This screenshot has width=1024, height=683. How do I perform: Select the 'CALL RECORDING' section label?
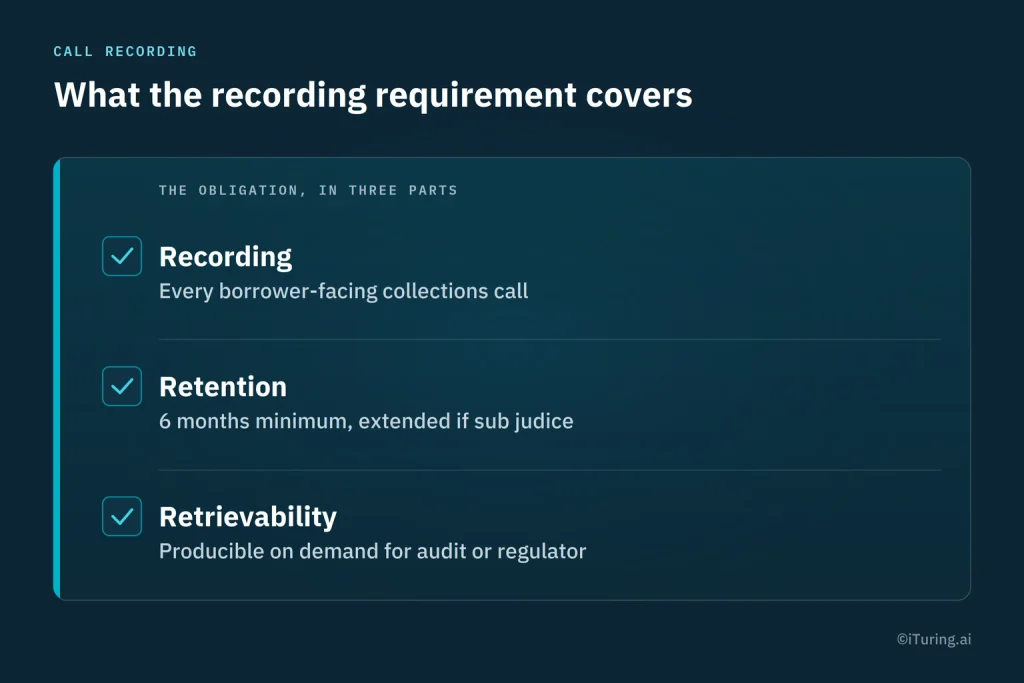click(125, 52)
